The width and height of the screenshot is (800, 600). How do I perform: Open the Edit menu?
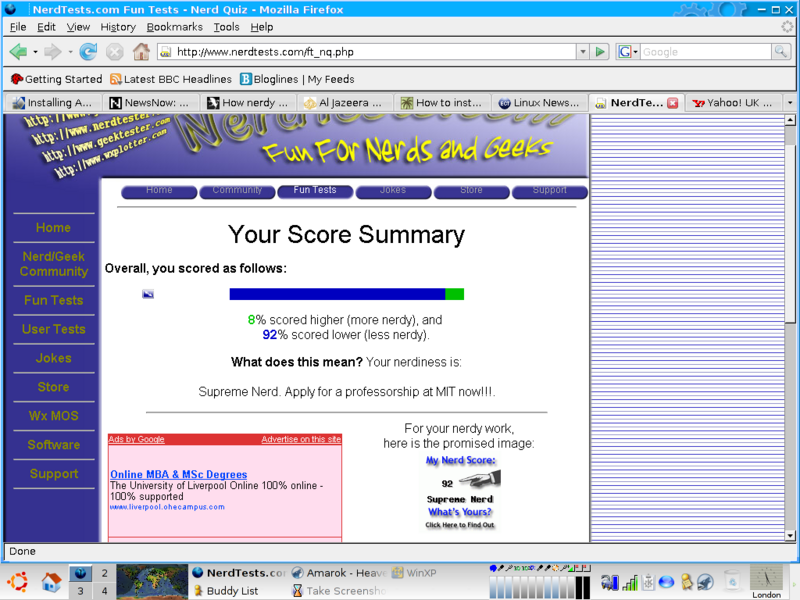(46, 27)
